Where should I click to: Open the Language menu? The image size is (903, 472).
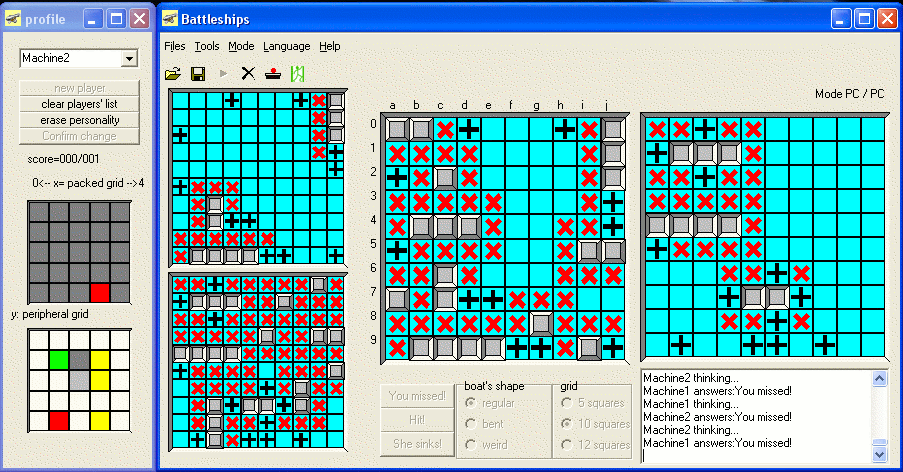[286, 46]
